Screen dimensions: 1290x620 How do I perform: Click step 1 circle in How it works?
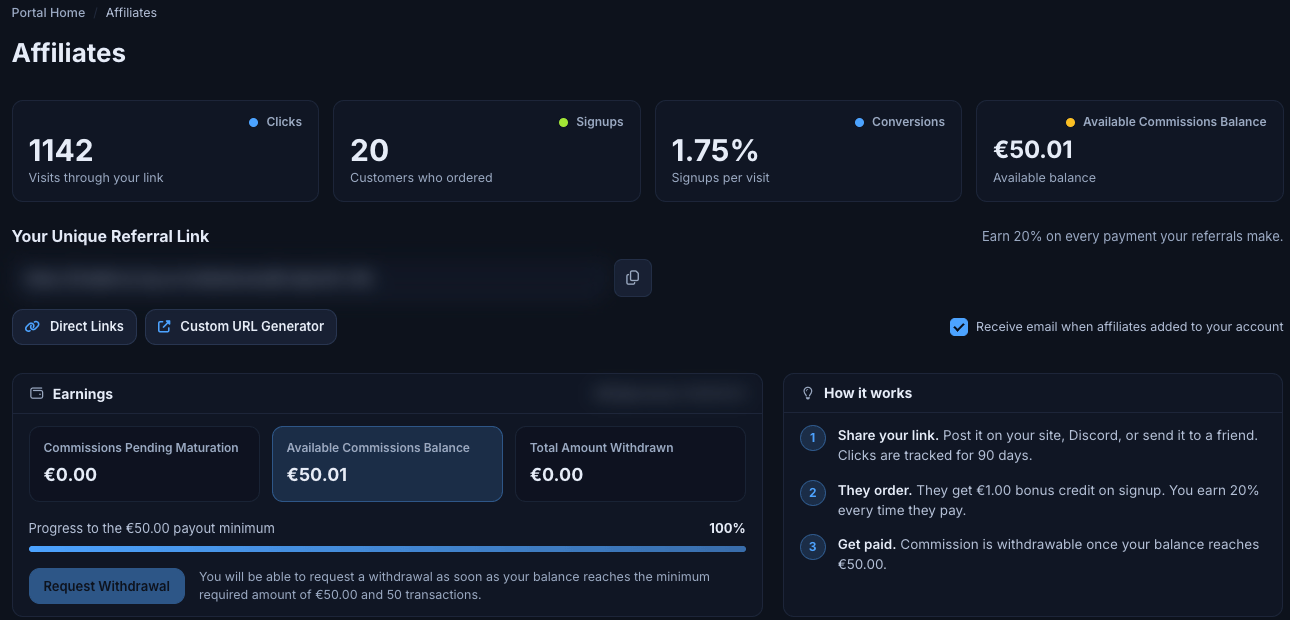click(x=812, y=438)
